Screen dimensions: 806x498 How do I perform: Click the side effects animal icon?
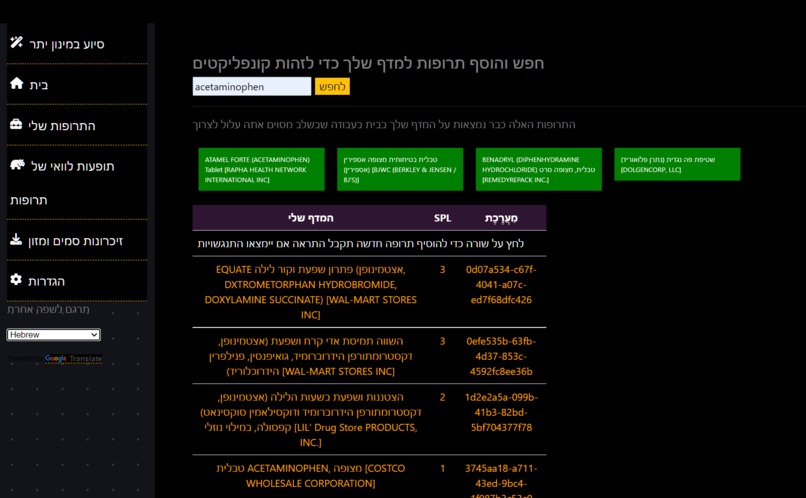(17, 164)
